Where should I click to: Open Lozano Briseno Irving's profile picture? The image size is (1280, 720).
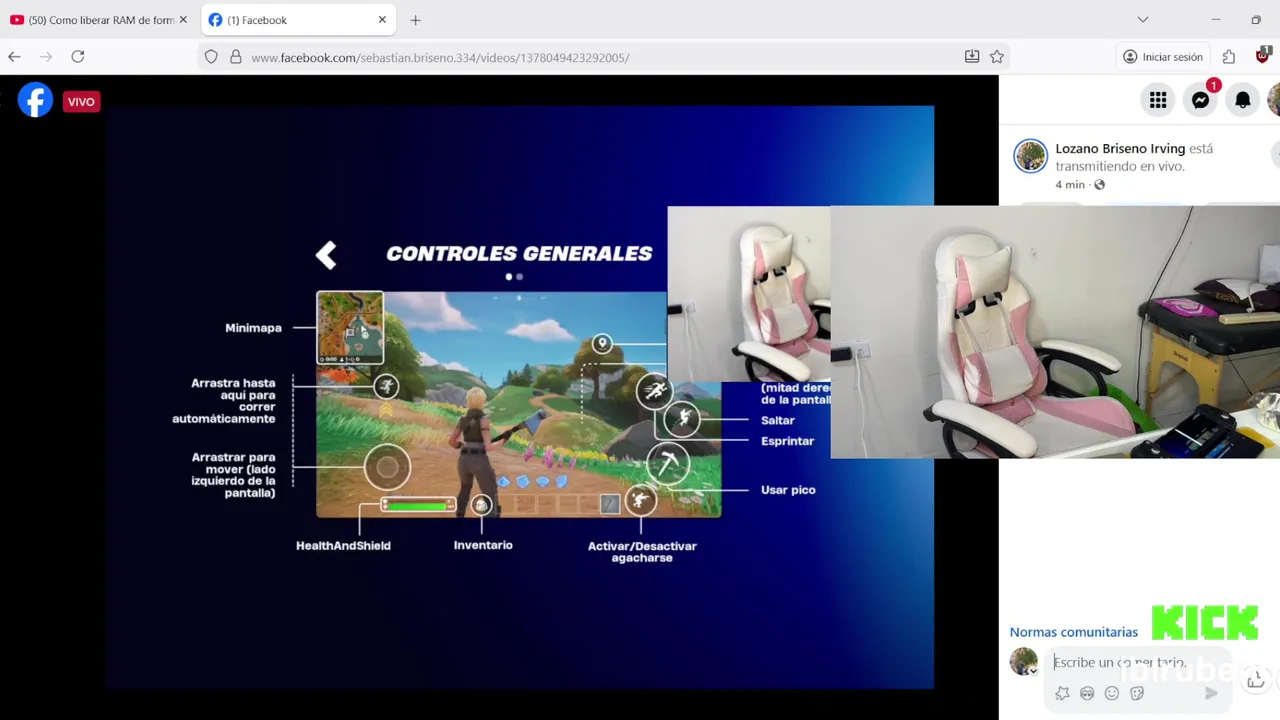coord(1030,157)
